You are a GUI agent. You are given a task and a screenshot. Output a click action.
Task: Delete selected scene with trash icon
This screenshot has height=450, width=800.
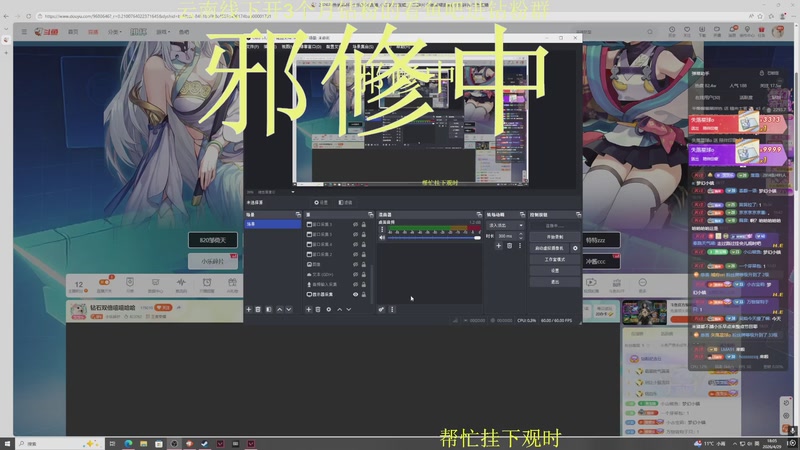coord(258,310)
